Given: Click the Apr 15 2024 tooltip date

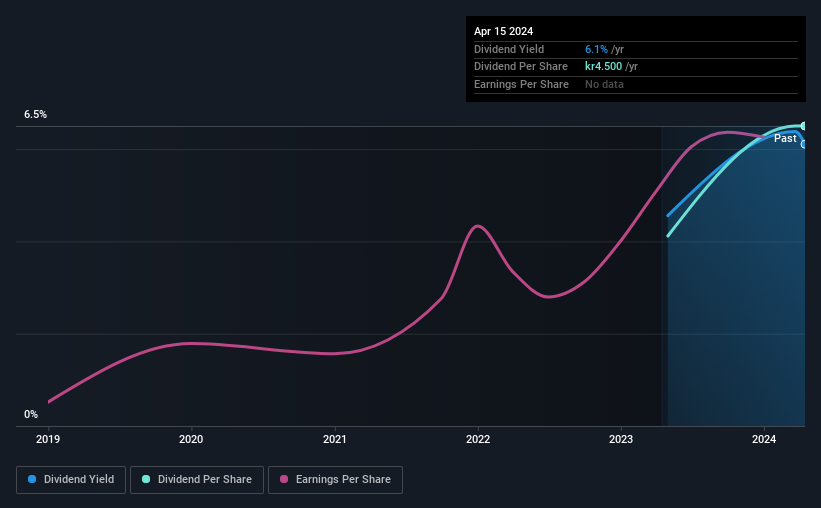Looking at the screenshot, I should click(504, 31).
